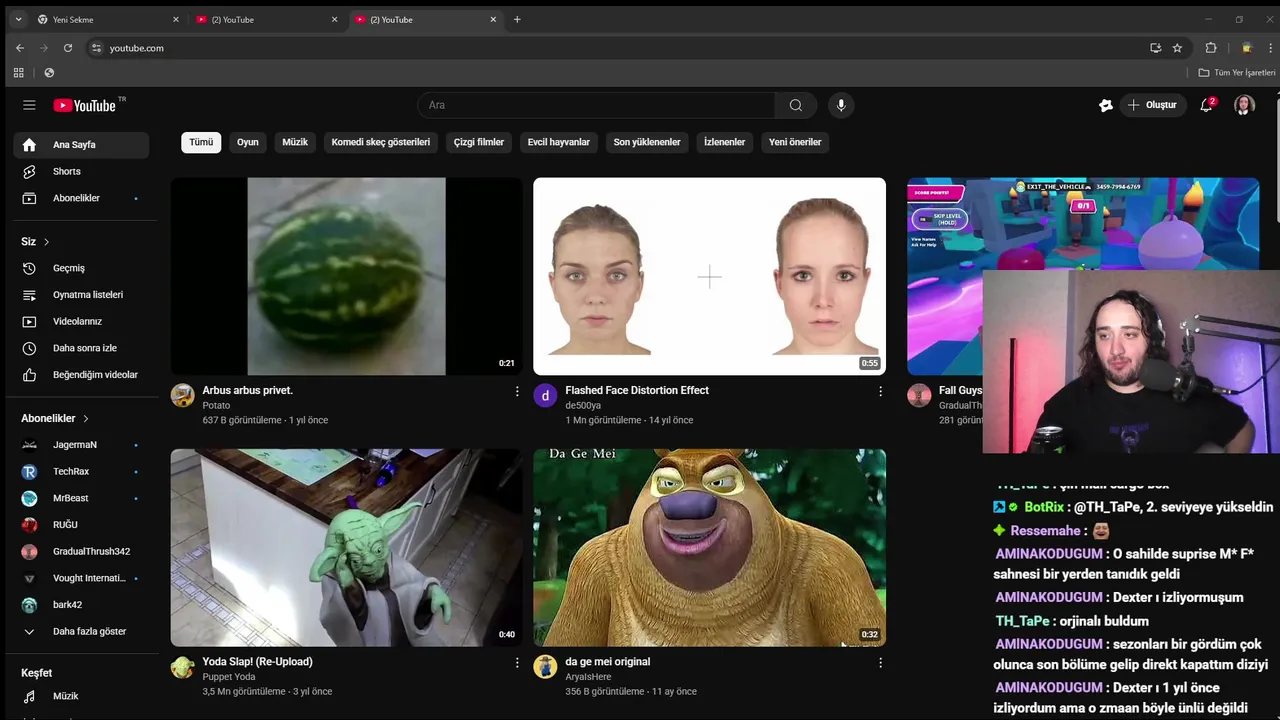Viewport: 1280px width, 720px height.
Task: Open Oynatma listeleri
Action: 81,295
